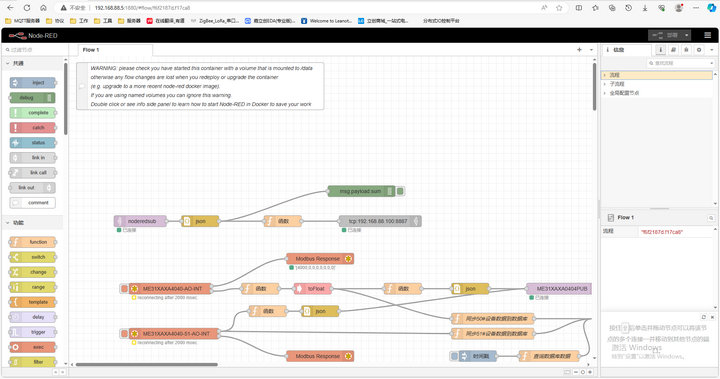Click the zoom in icon in footer

pos(590,372)
